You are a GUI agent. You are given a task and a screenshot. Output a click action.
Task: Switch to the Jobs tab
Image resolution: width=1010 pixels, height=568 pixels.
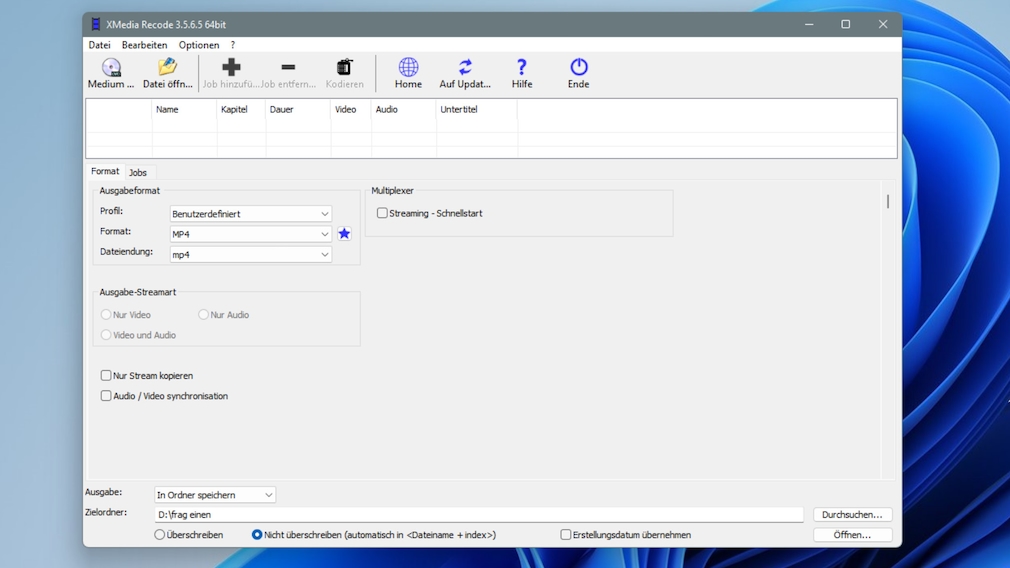click(x=138, y=173)
